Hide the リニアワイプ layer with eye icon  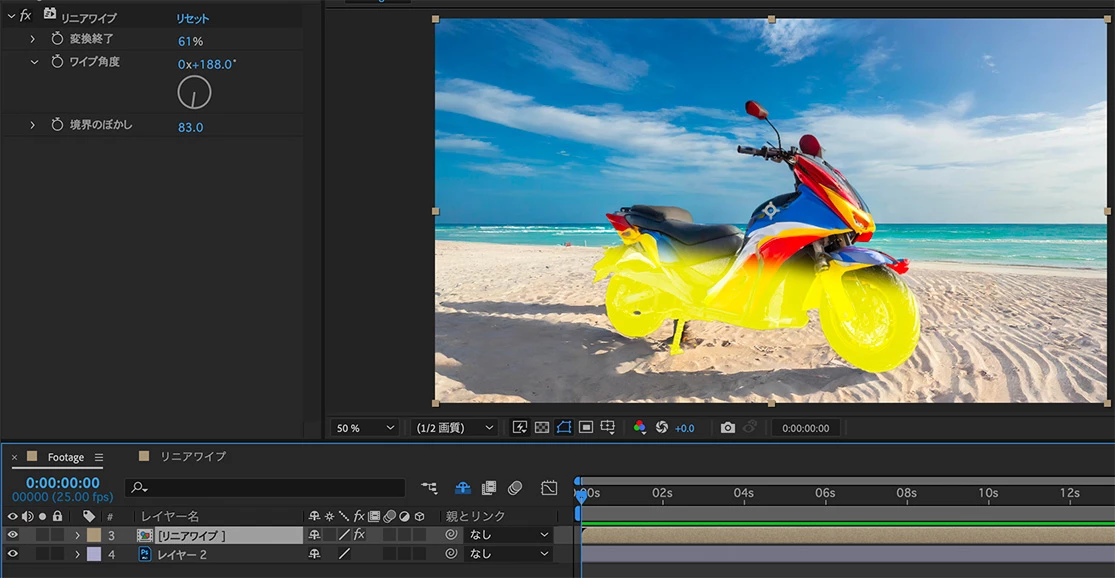click(13, 535)
